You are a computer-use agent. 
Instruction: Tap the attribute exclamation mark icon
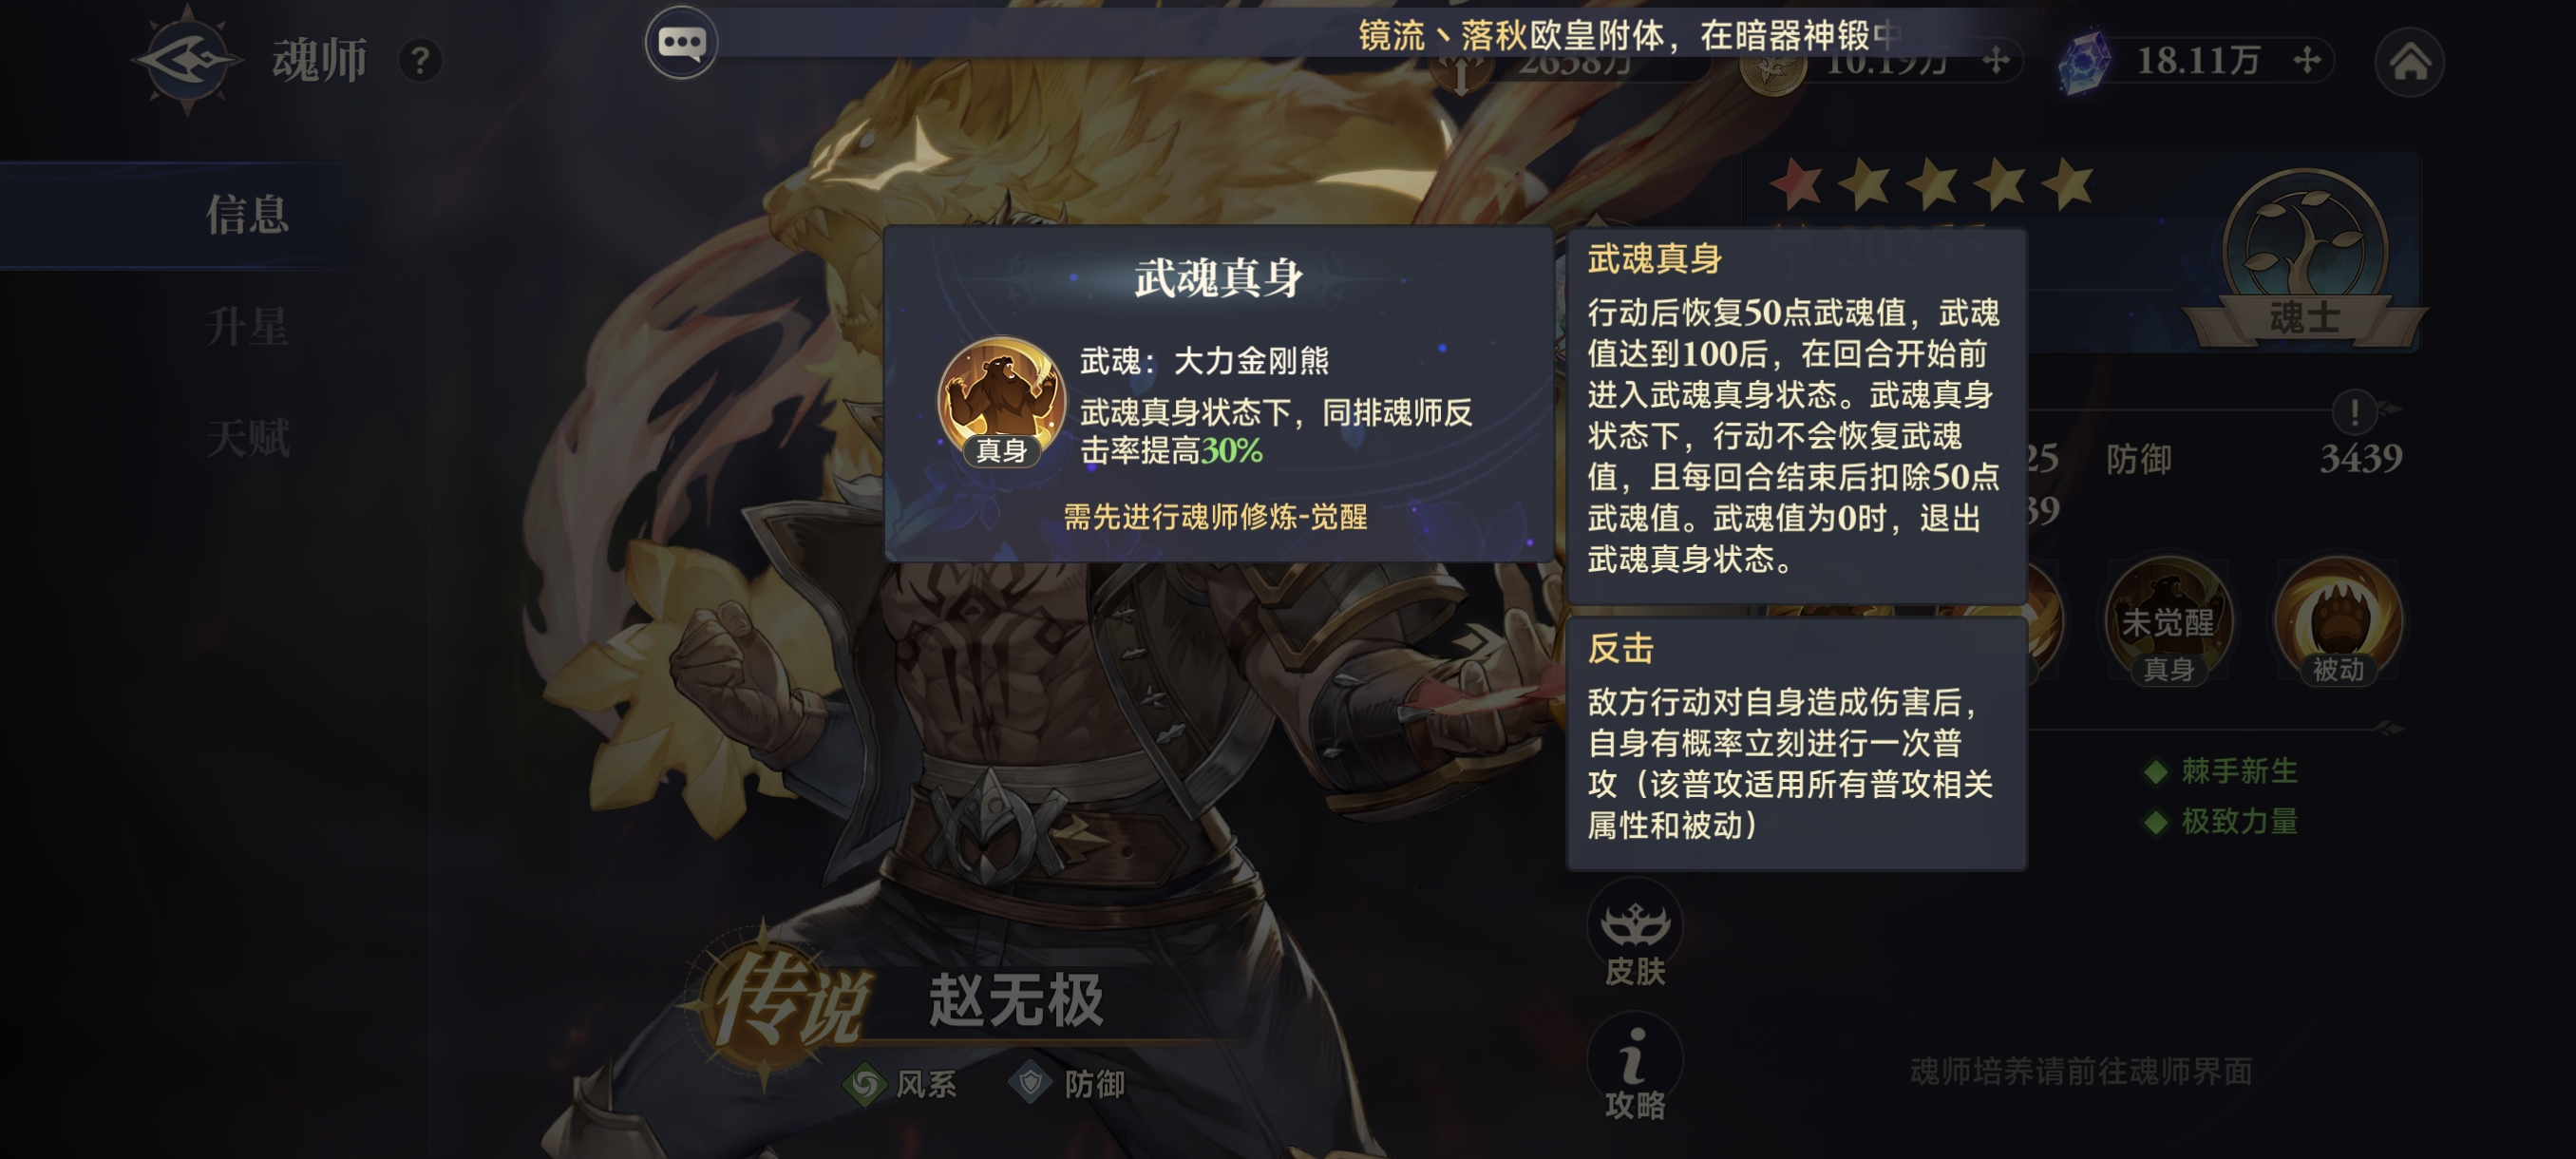click(2354, 411)
